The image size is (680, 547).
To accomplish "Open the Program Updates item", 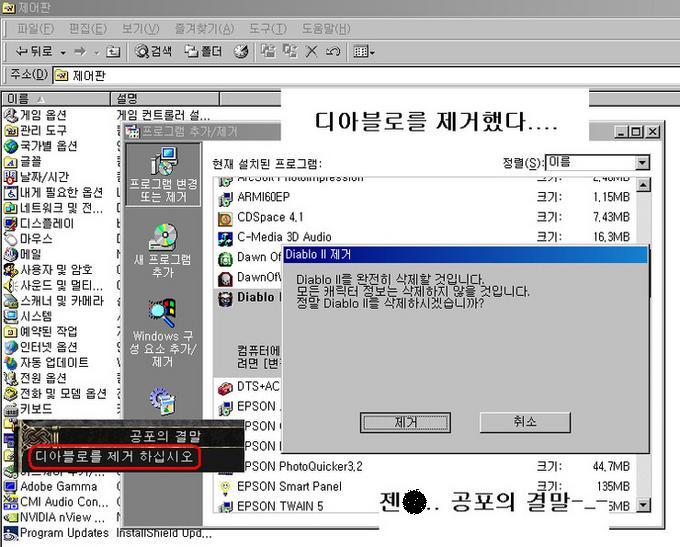I will coord(56,533).
